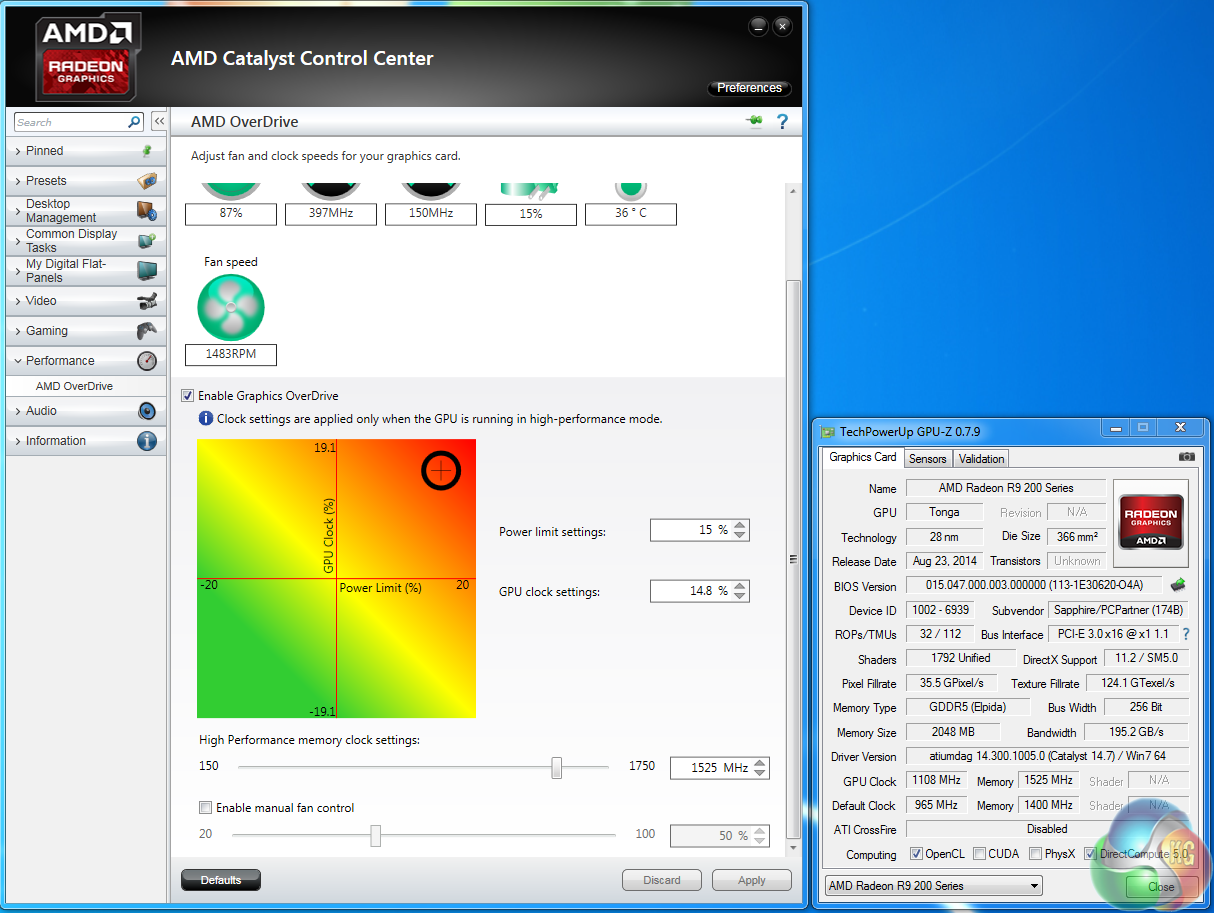Click the Bus Interface question mark
The image size is (1214, 913).
1186,634
